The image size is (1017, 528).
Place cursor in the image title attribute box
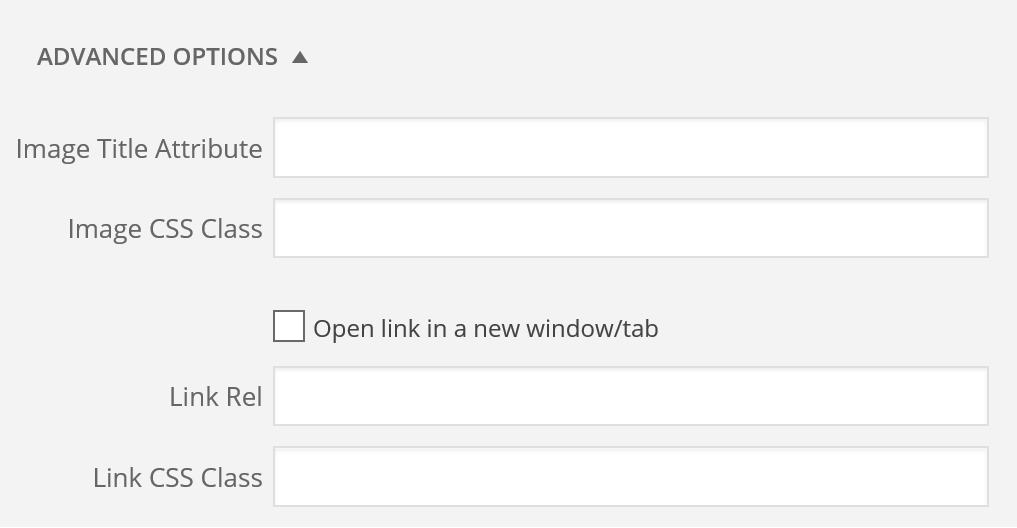[x=630, y=147]
